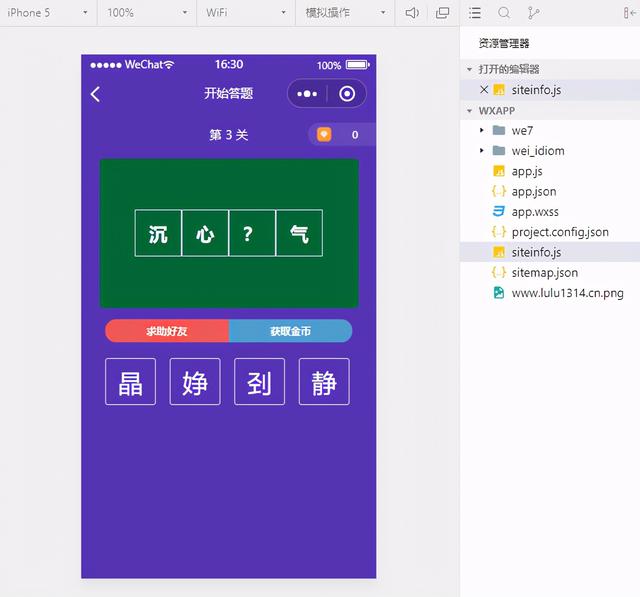
Task: Click the mini program close circle icon
Action: [x=347, y=94]
